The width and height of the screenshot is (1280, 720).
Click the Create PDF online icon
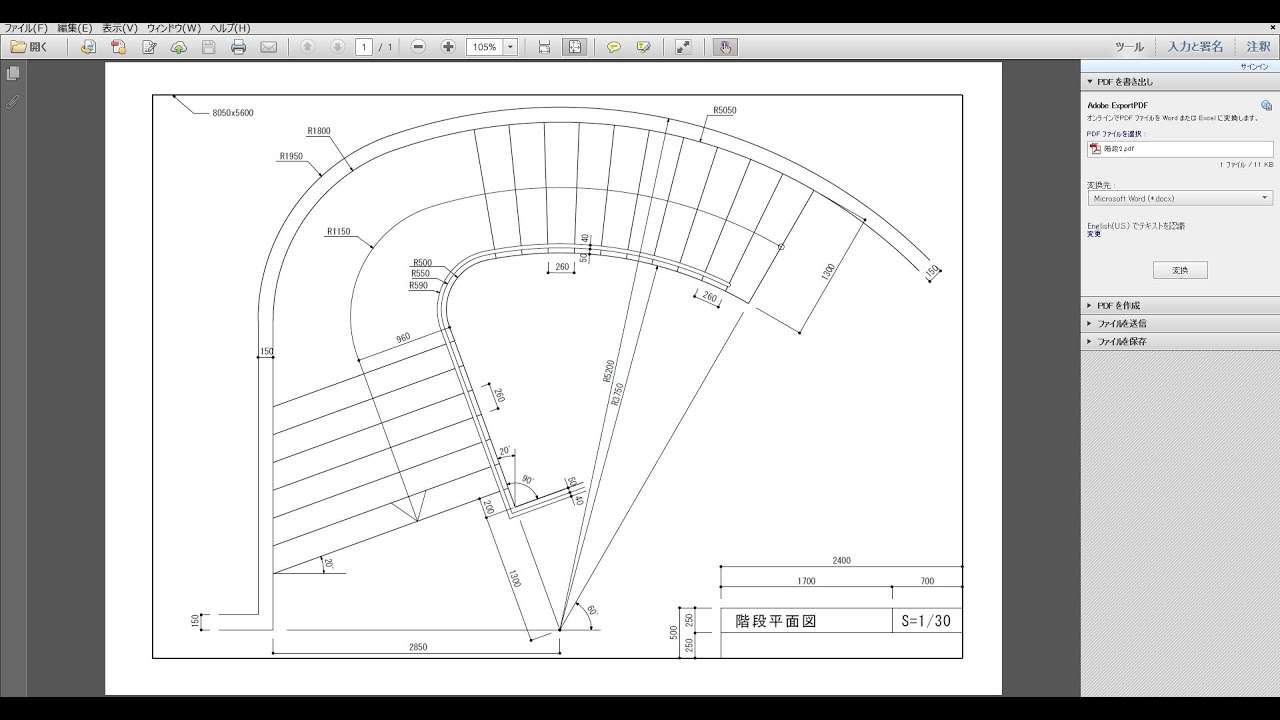tap(88, 47)
